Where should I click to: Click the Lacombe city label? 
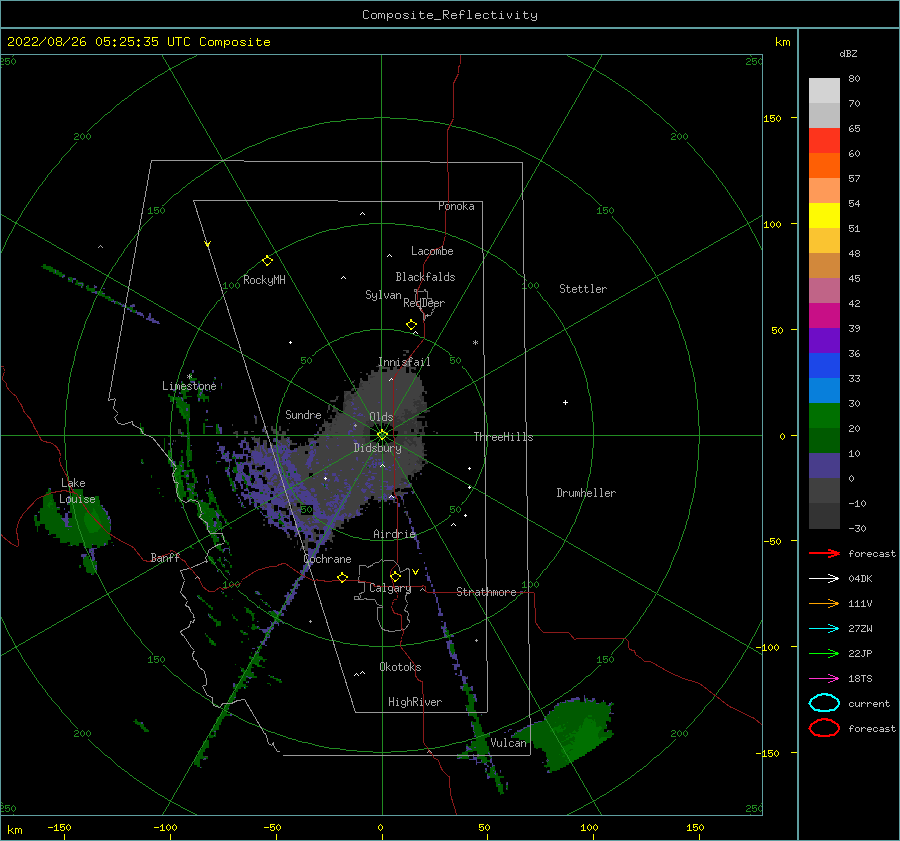click(432, 251)
